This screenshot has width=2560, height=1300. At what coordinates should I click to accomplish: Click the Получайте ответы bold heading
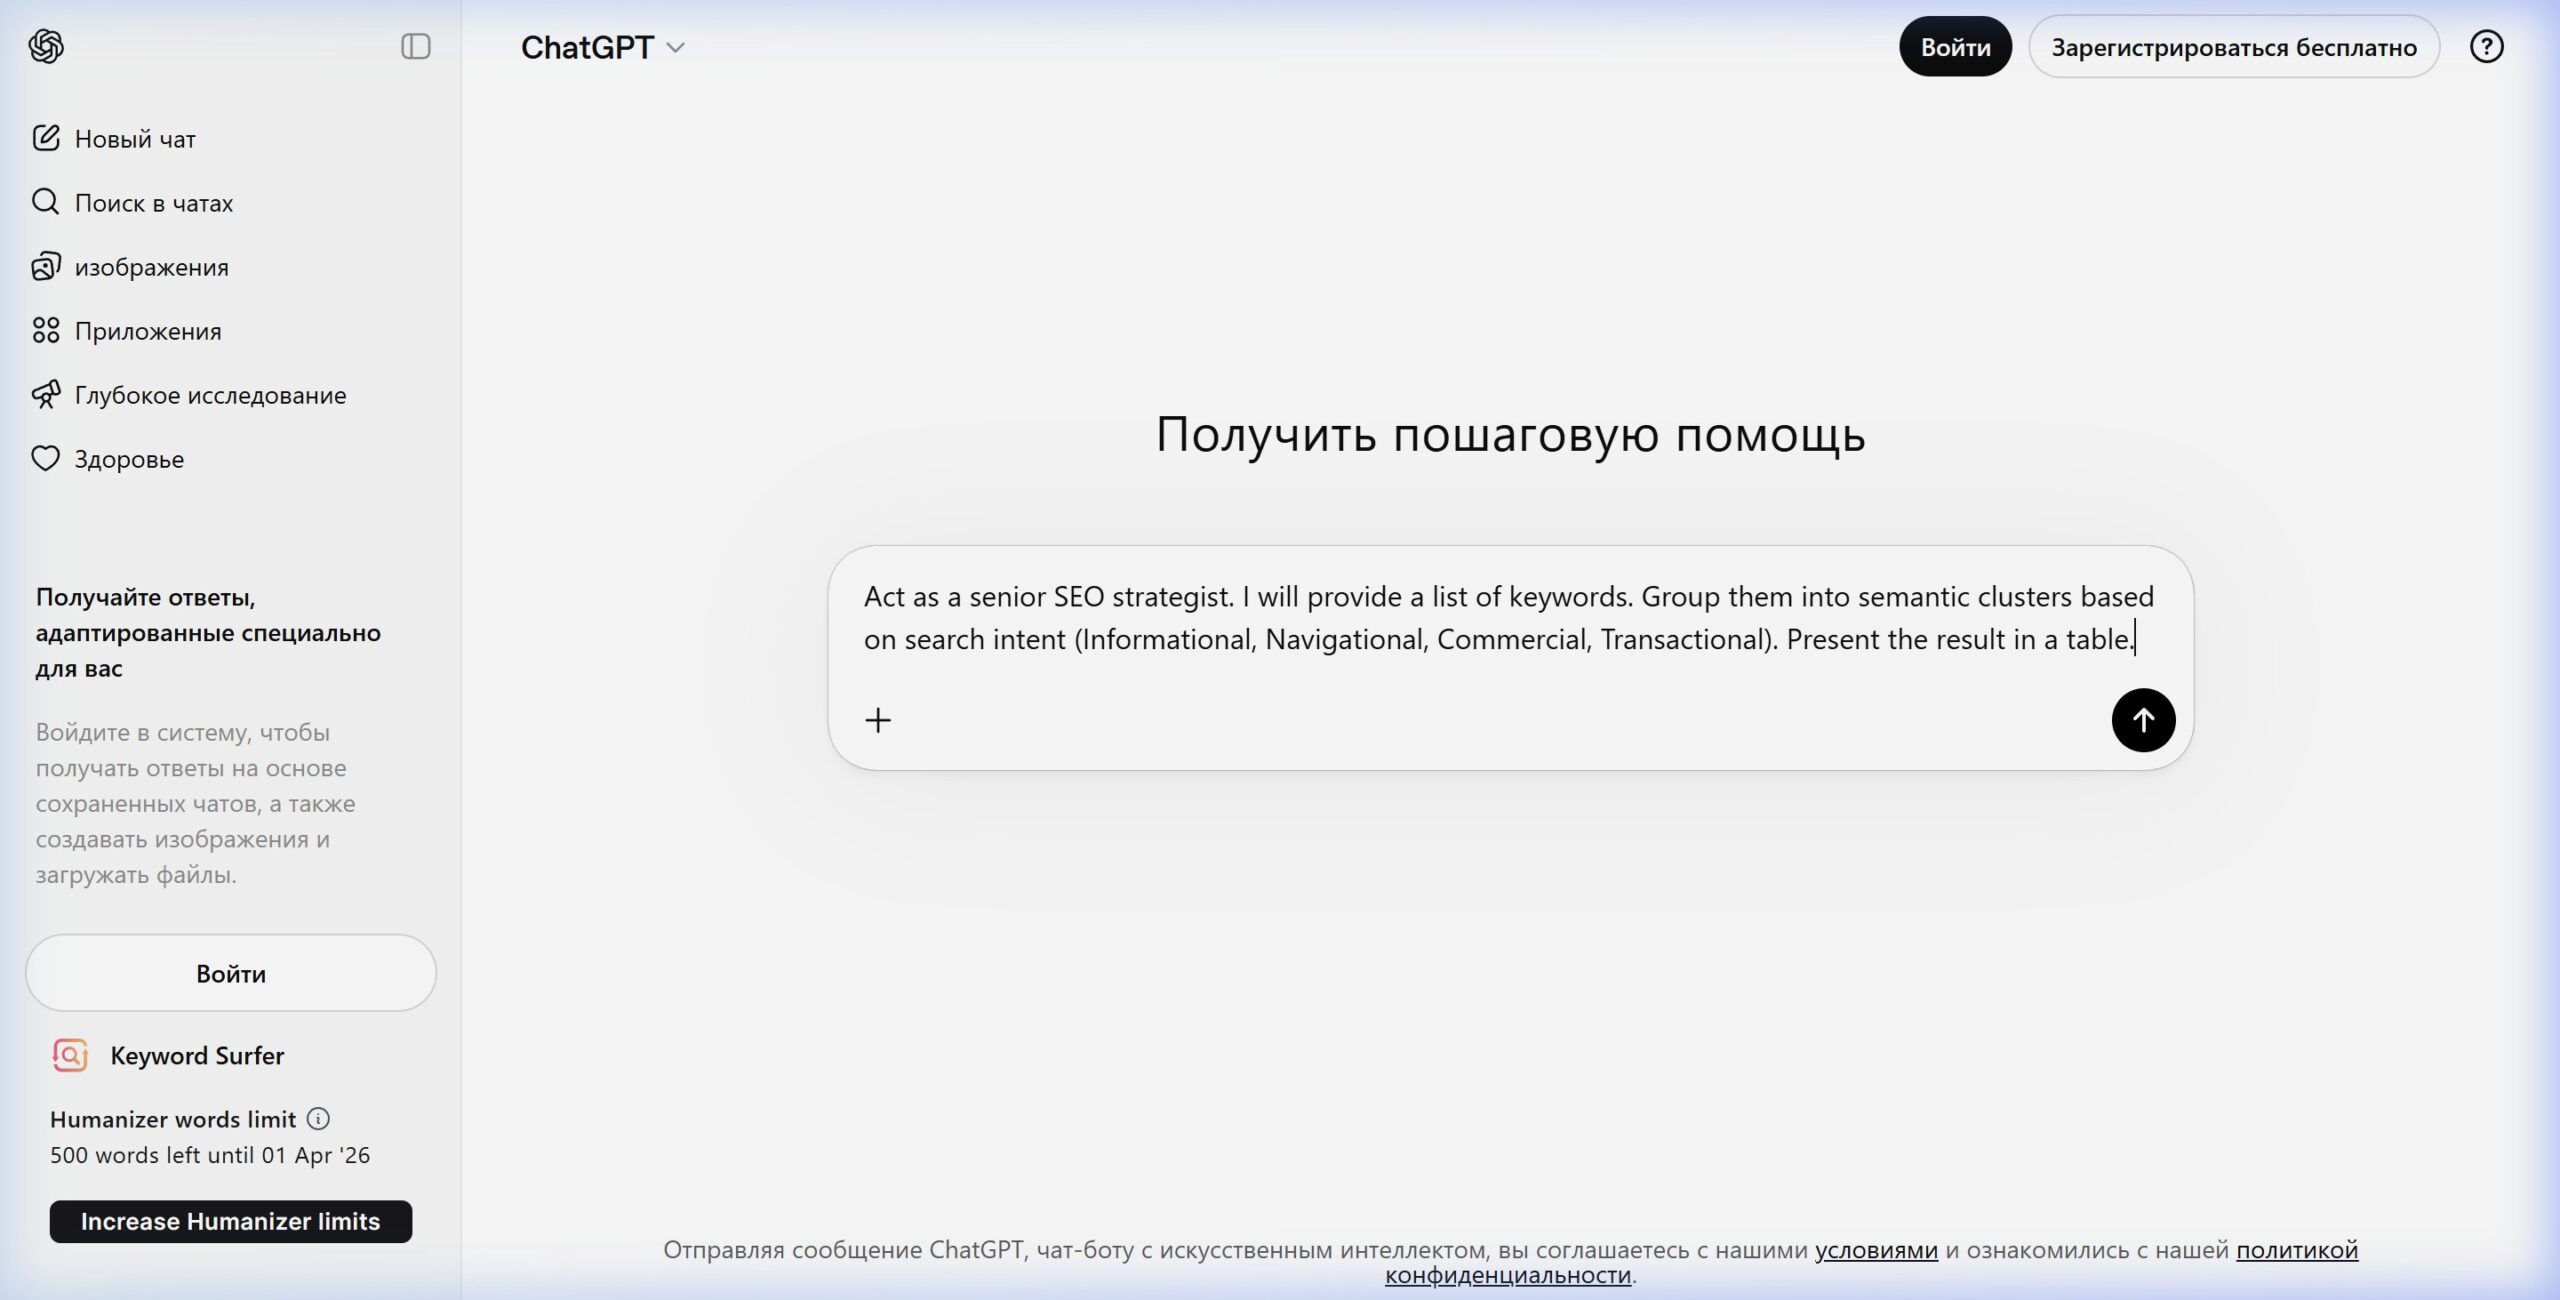208,632
